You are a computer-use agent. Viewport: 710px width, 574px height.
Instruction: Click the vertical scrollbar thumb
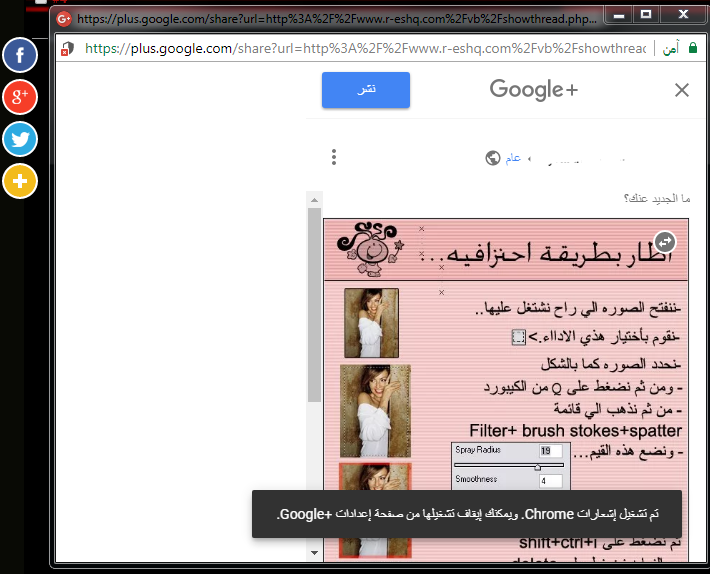[314, 305]
